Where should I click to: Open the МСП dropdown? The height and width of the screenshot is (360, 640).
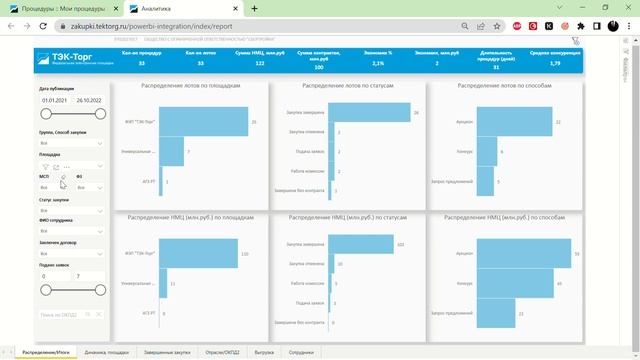pos(53,187)
